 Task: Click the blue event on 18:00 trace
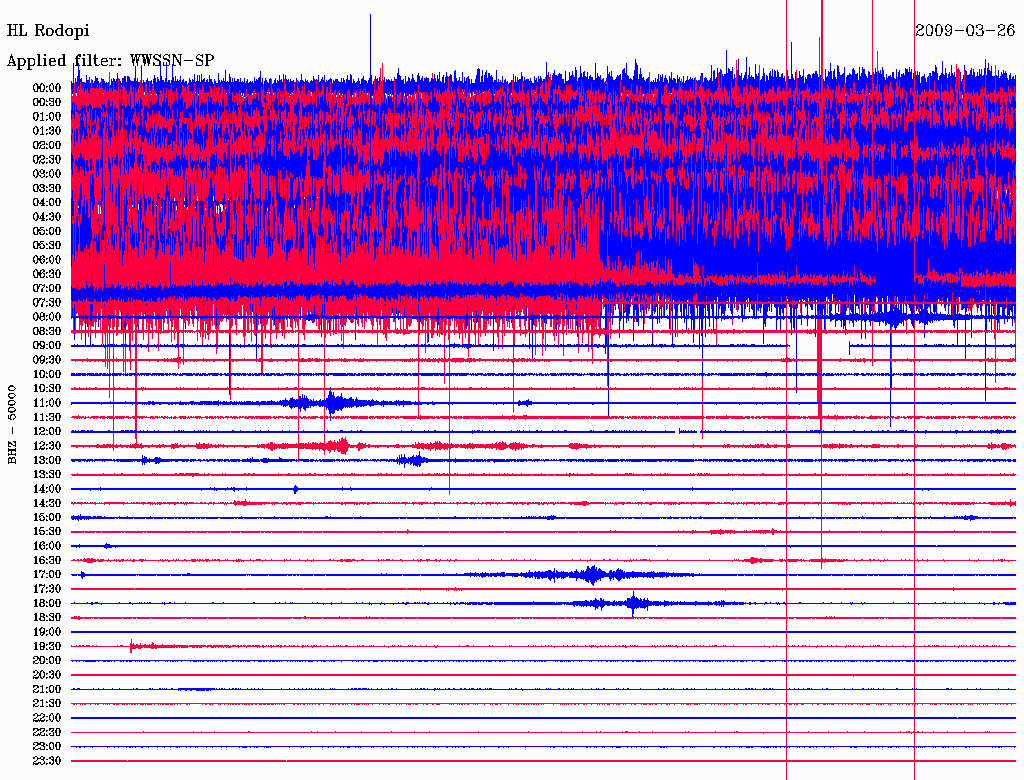(633, 603)
